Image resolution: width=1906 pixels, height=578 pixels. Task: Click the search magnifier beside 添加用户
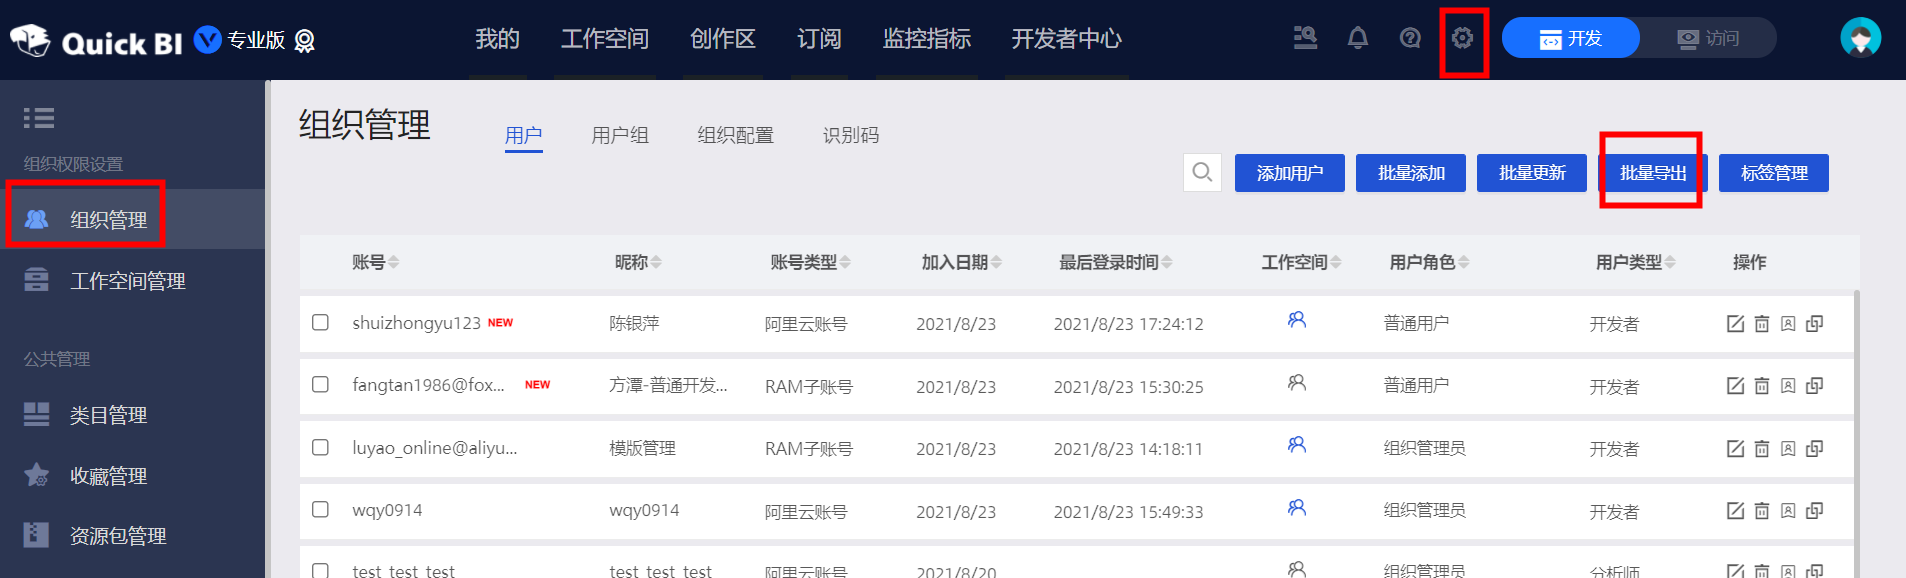[x=1202, y=173]
